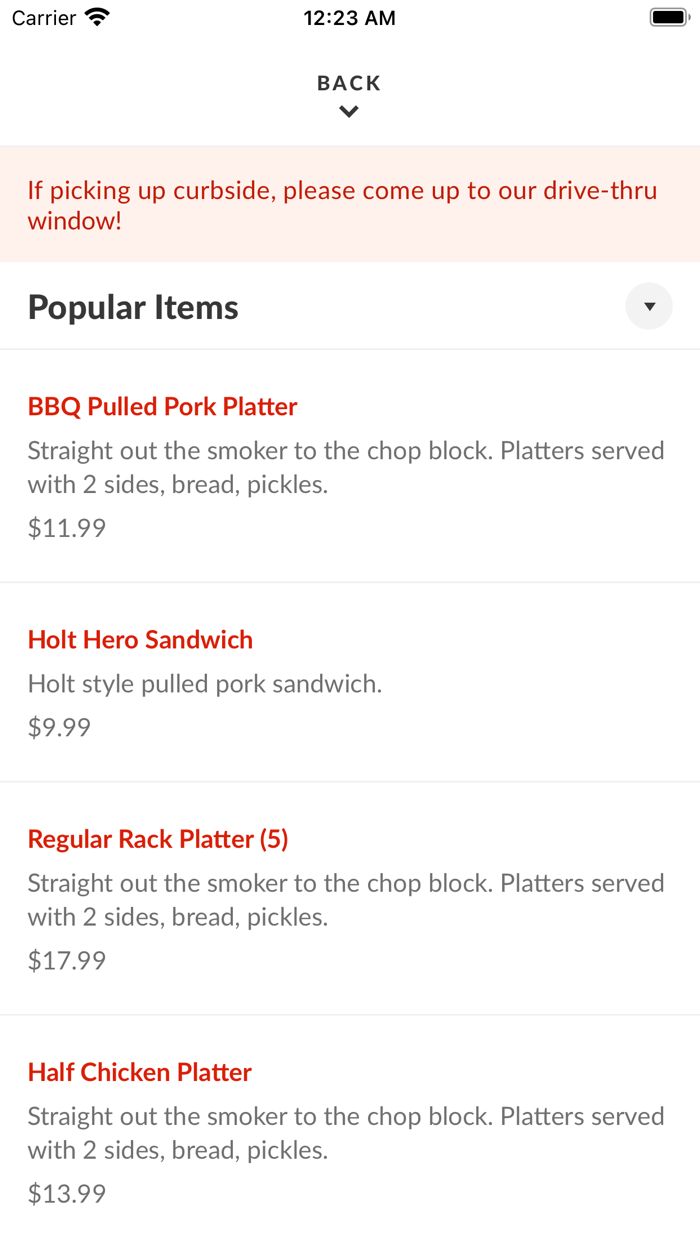
Task: Tap the Wi-Fi icon in status bar
Action: [x=95, y=16]
